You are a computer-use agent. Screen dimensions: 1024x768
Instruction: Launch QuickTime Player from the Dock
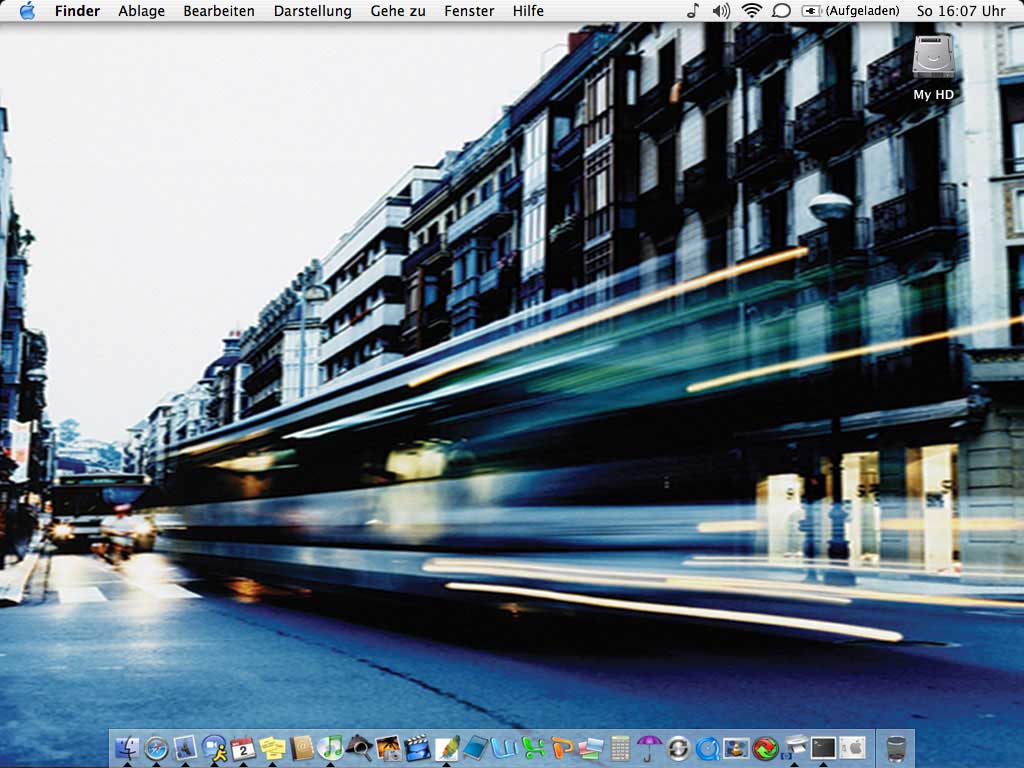tap(707, 748)
